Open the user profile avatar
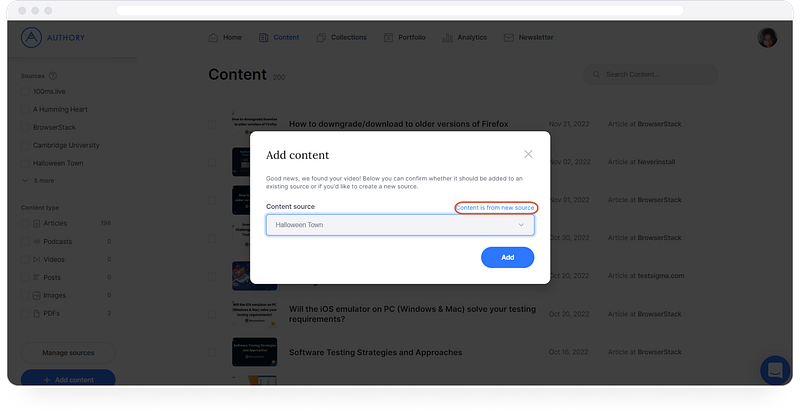This screenshot has height=419, width=800. pos(767,37)
